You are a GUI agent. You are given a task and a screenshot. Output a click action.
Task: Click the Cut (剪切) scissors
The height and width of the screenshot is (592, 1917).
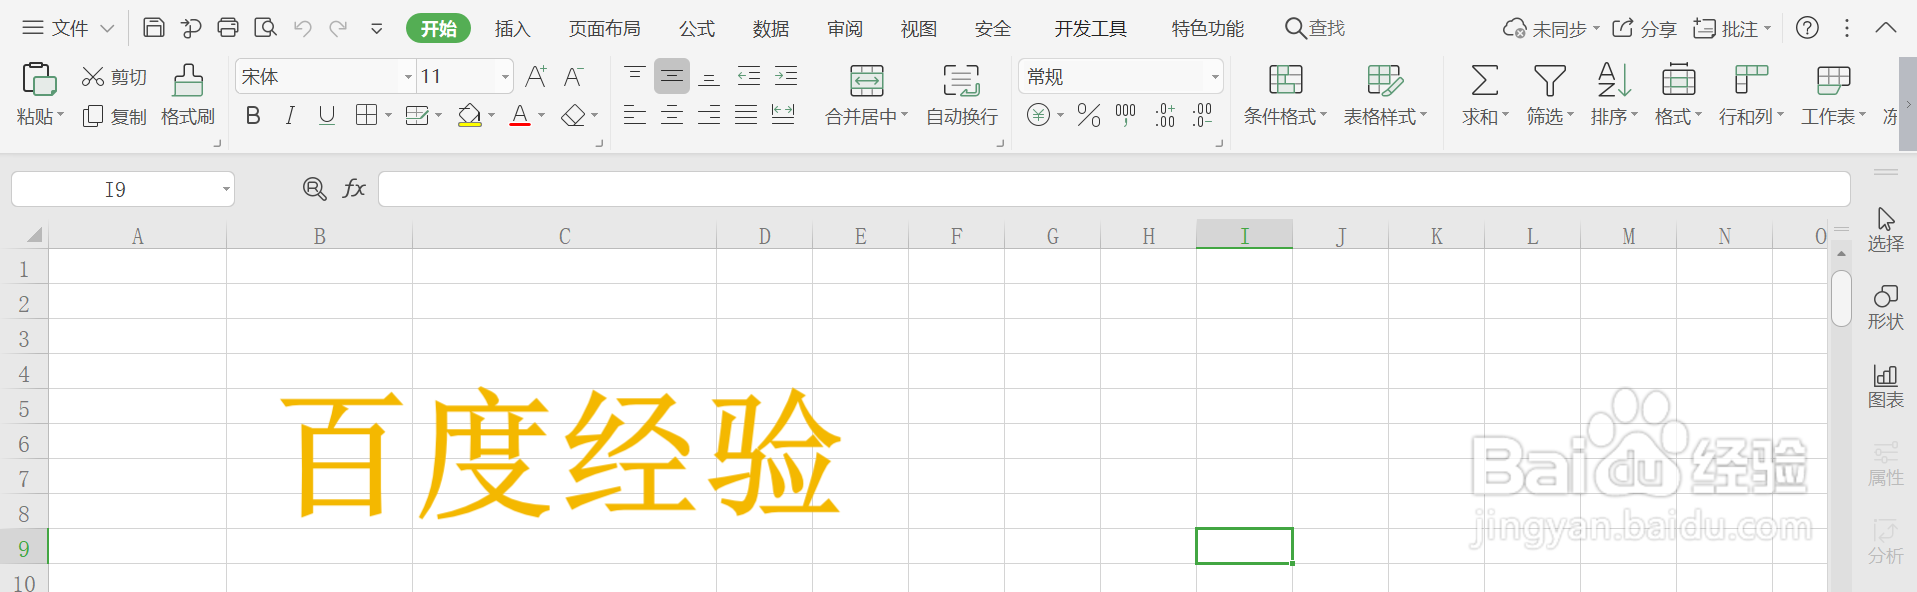point(93,77)
